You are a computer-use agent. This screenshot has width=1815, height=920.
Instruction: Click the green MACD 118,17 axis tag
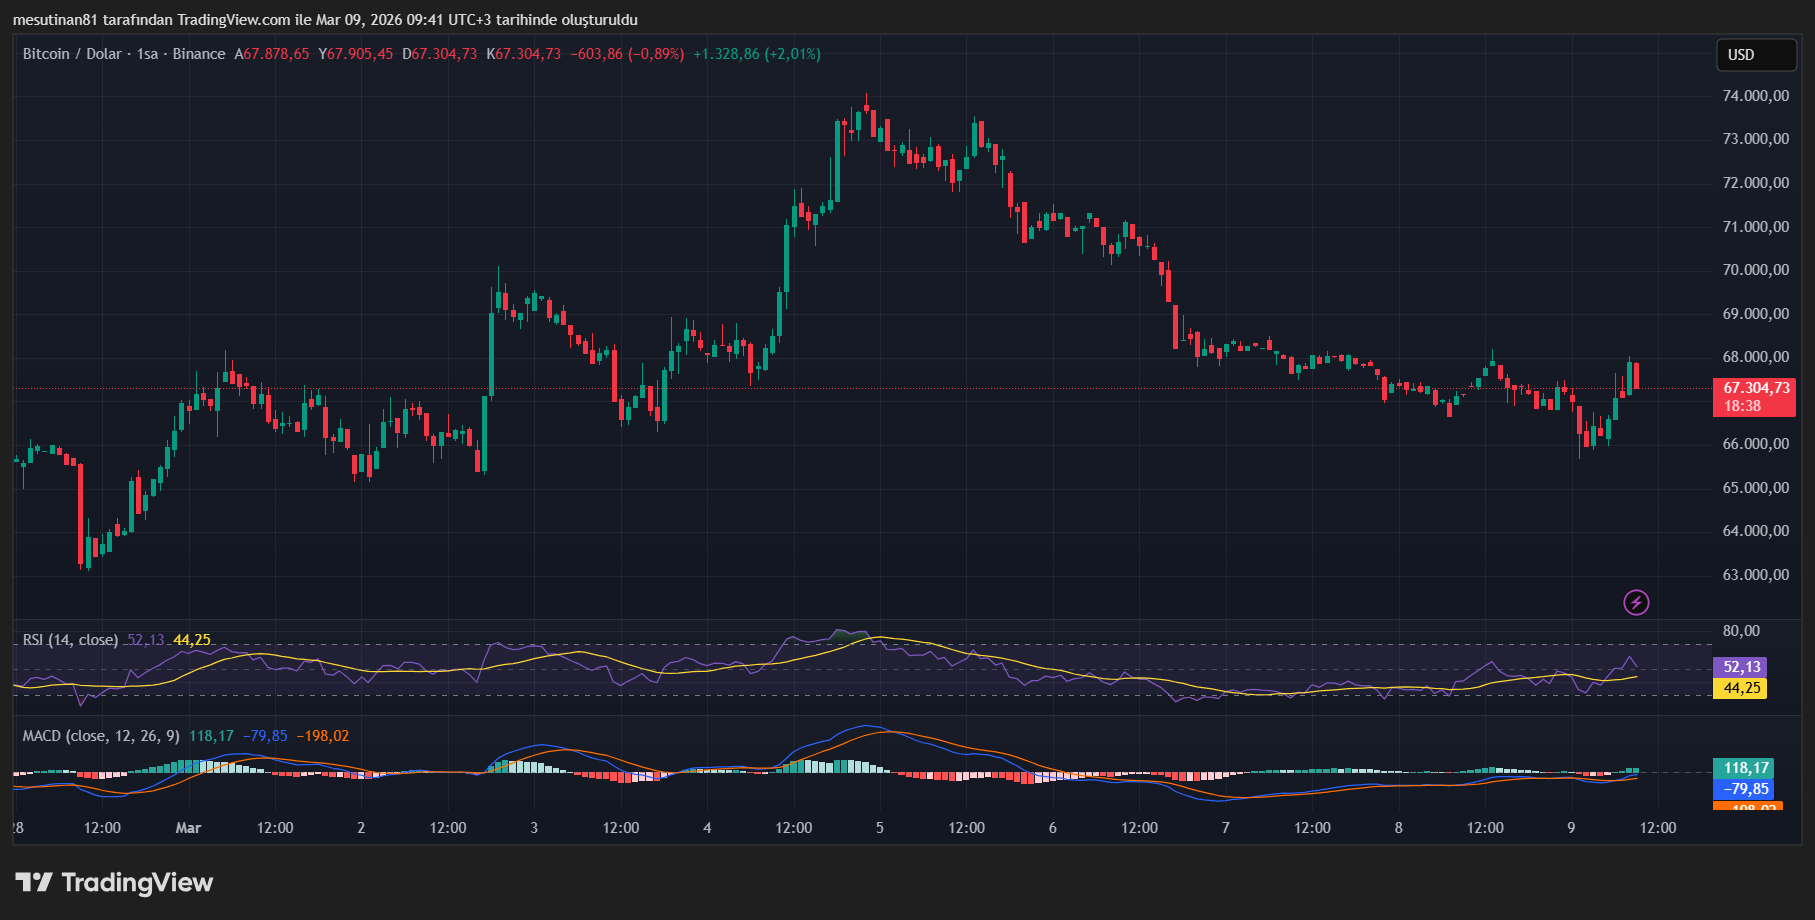point(1744,768)
